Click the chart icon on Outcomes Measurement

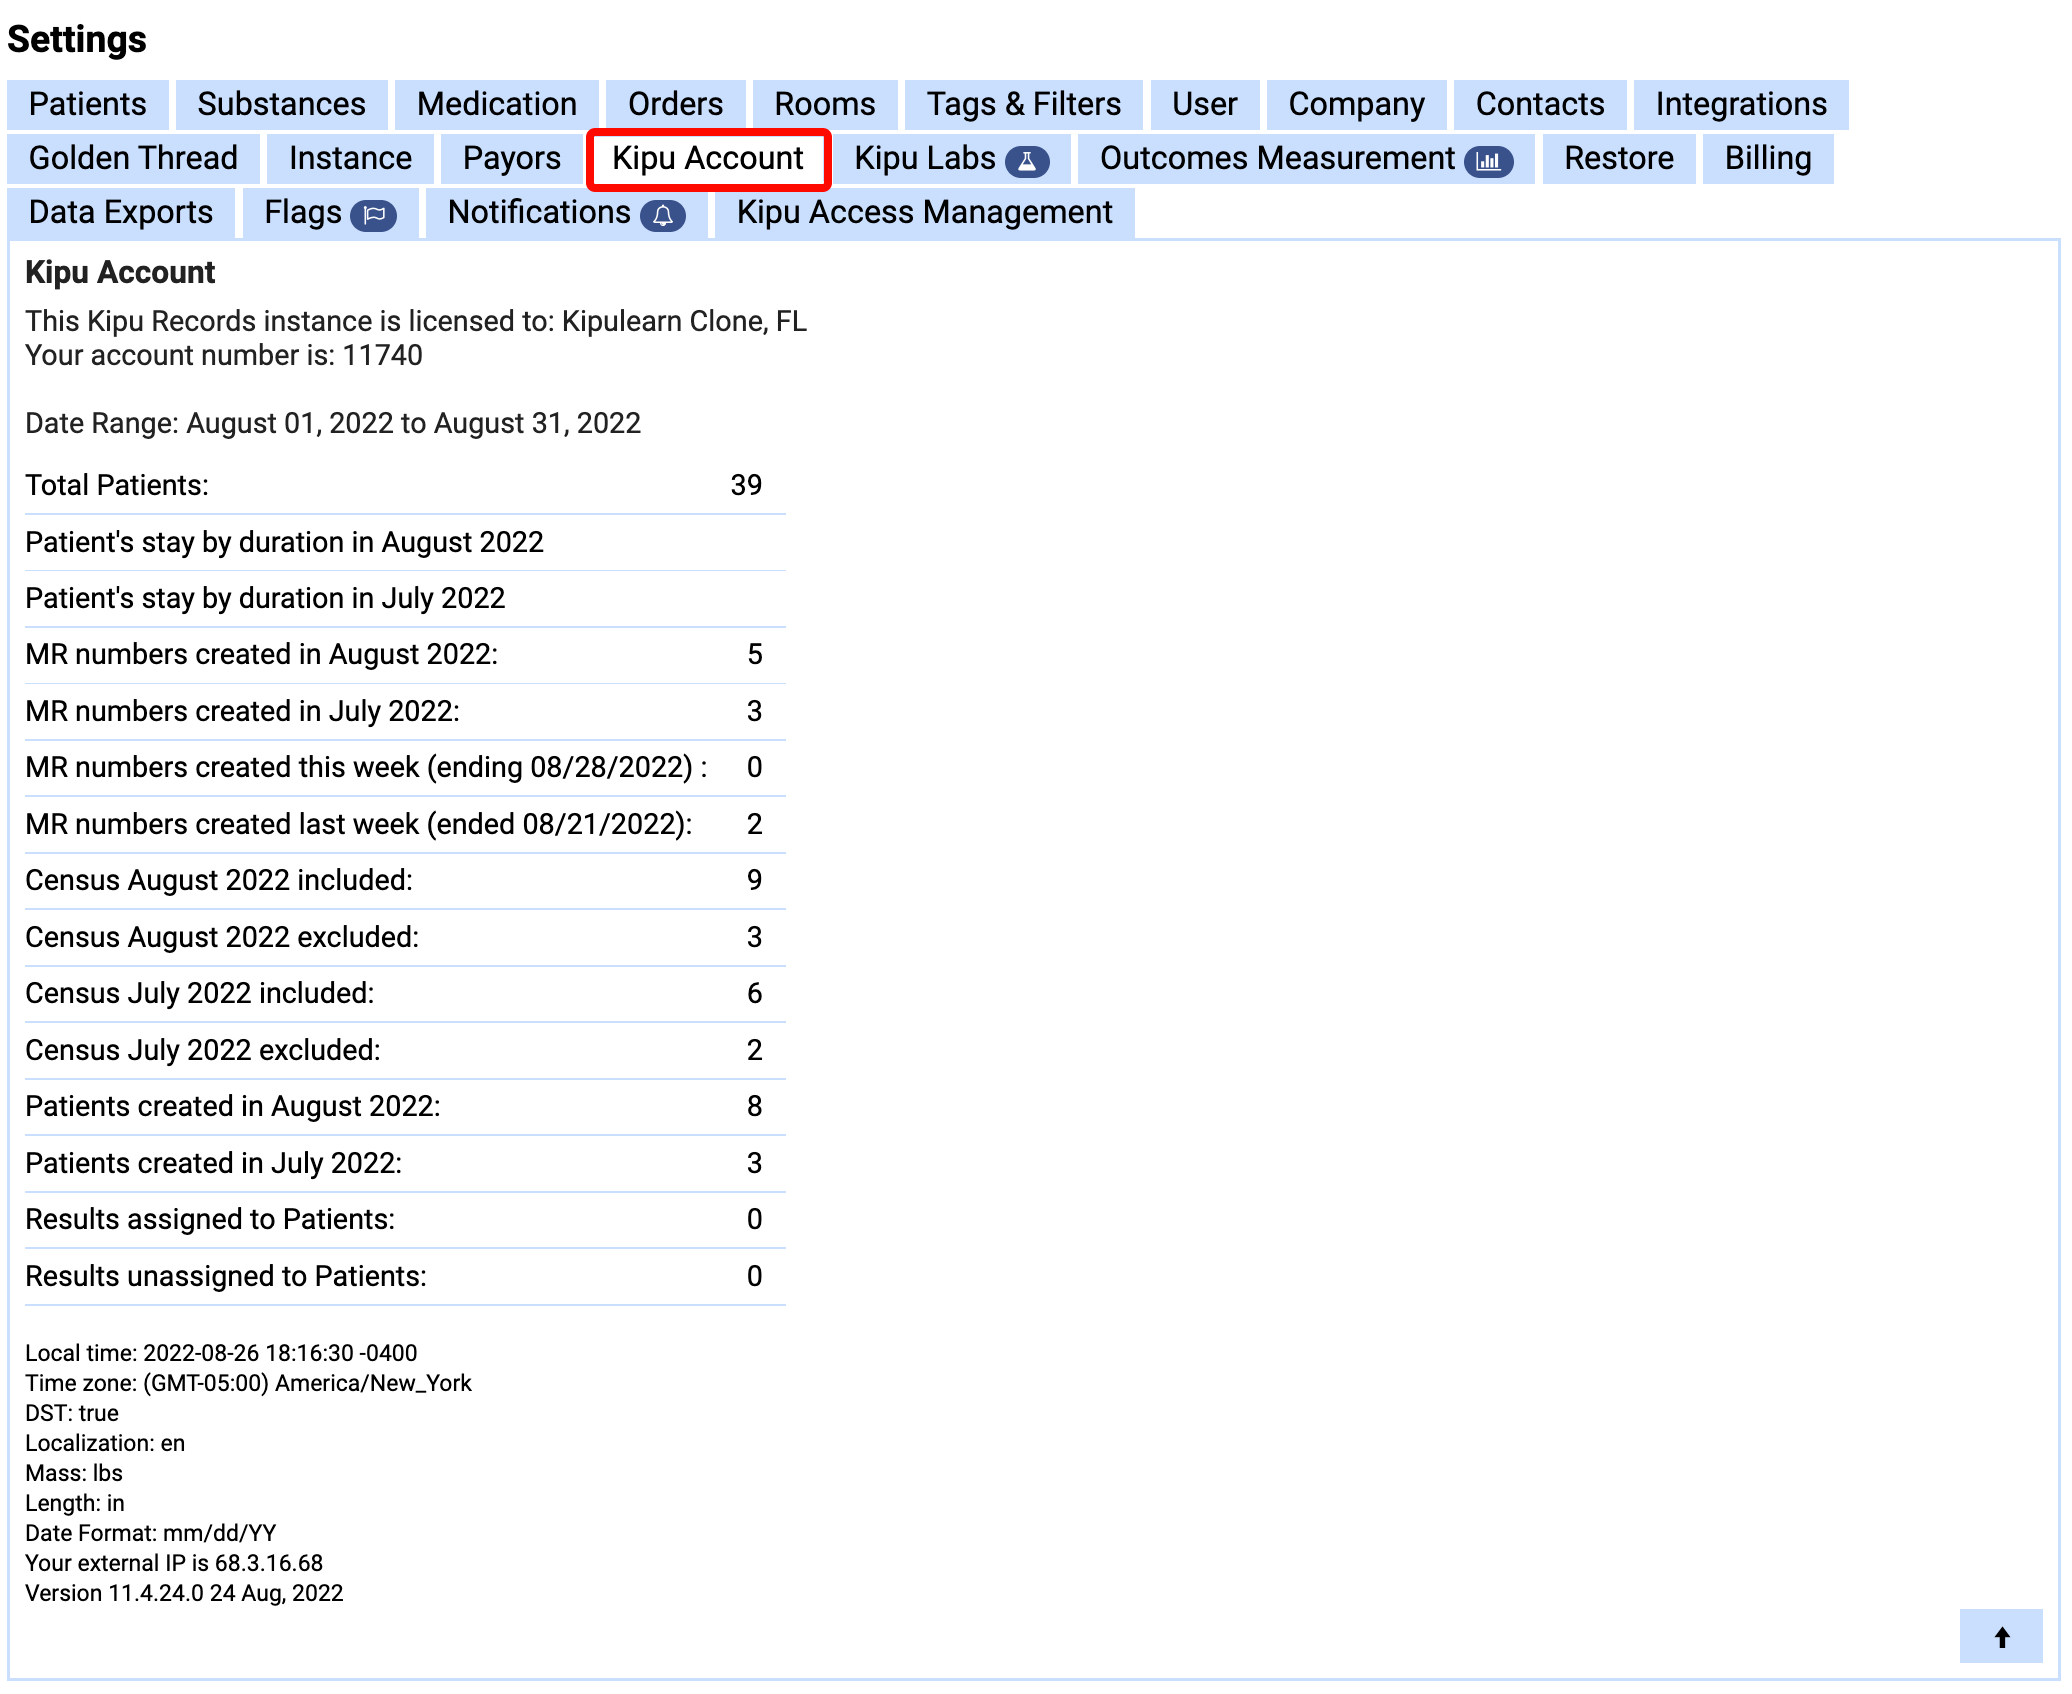tap(1488, 161)
